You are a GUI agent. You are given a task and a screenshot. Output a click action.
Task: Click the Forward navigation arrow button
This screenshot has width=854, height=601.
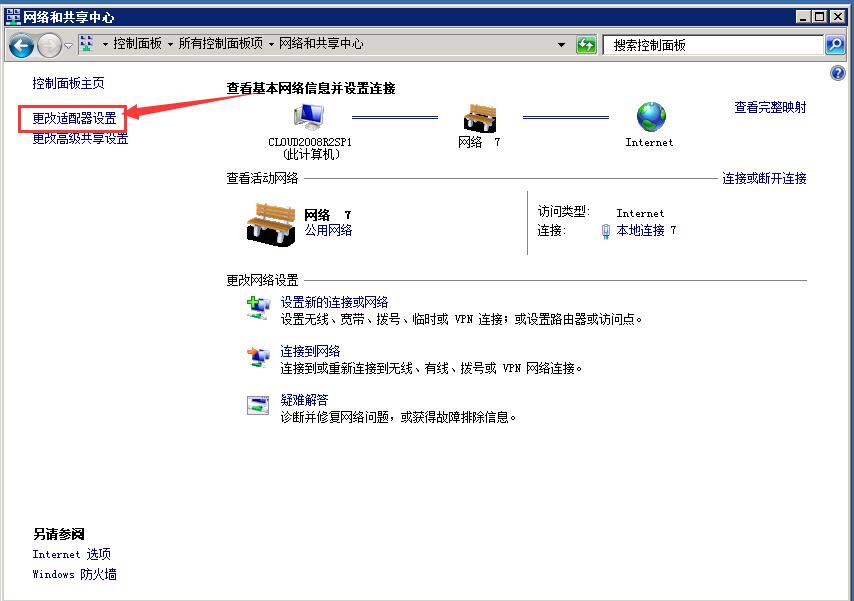click(50, 45)
